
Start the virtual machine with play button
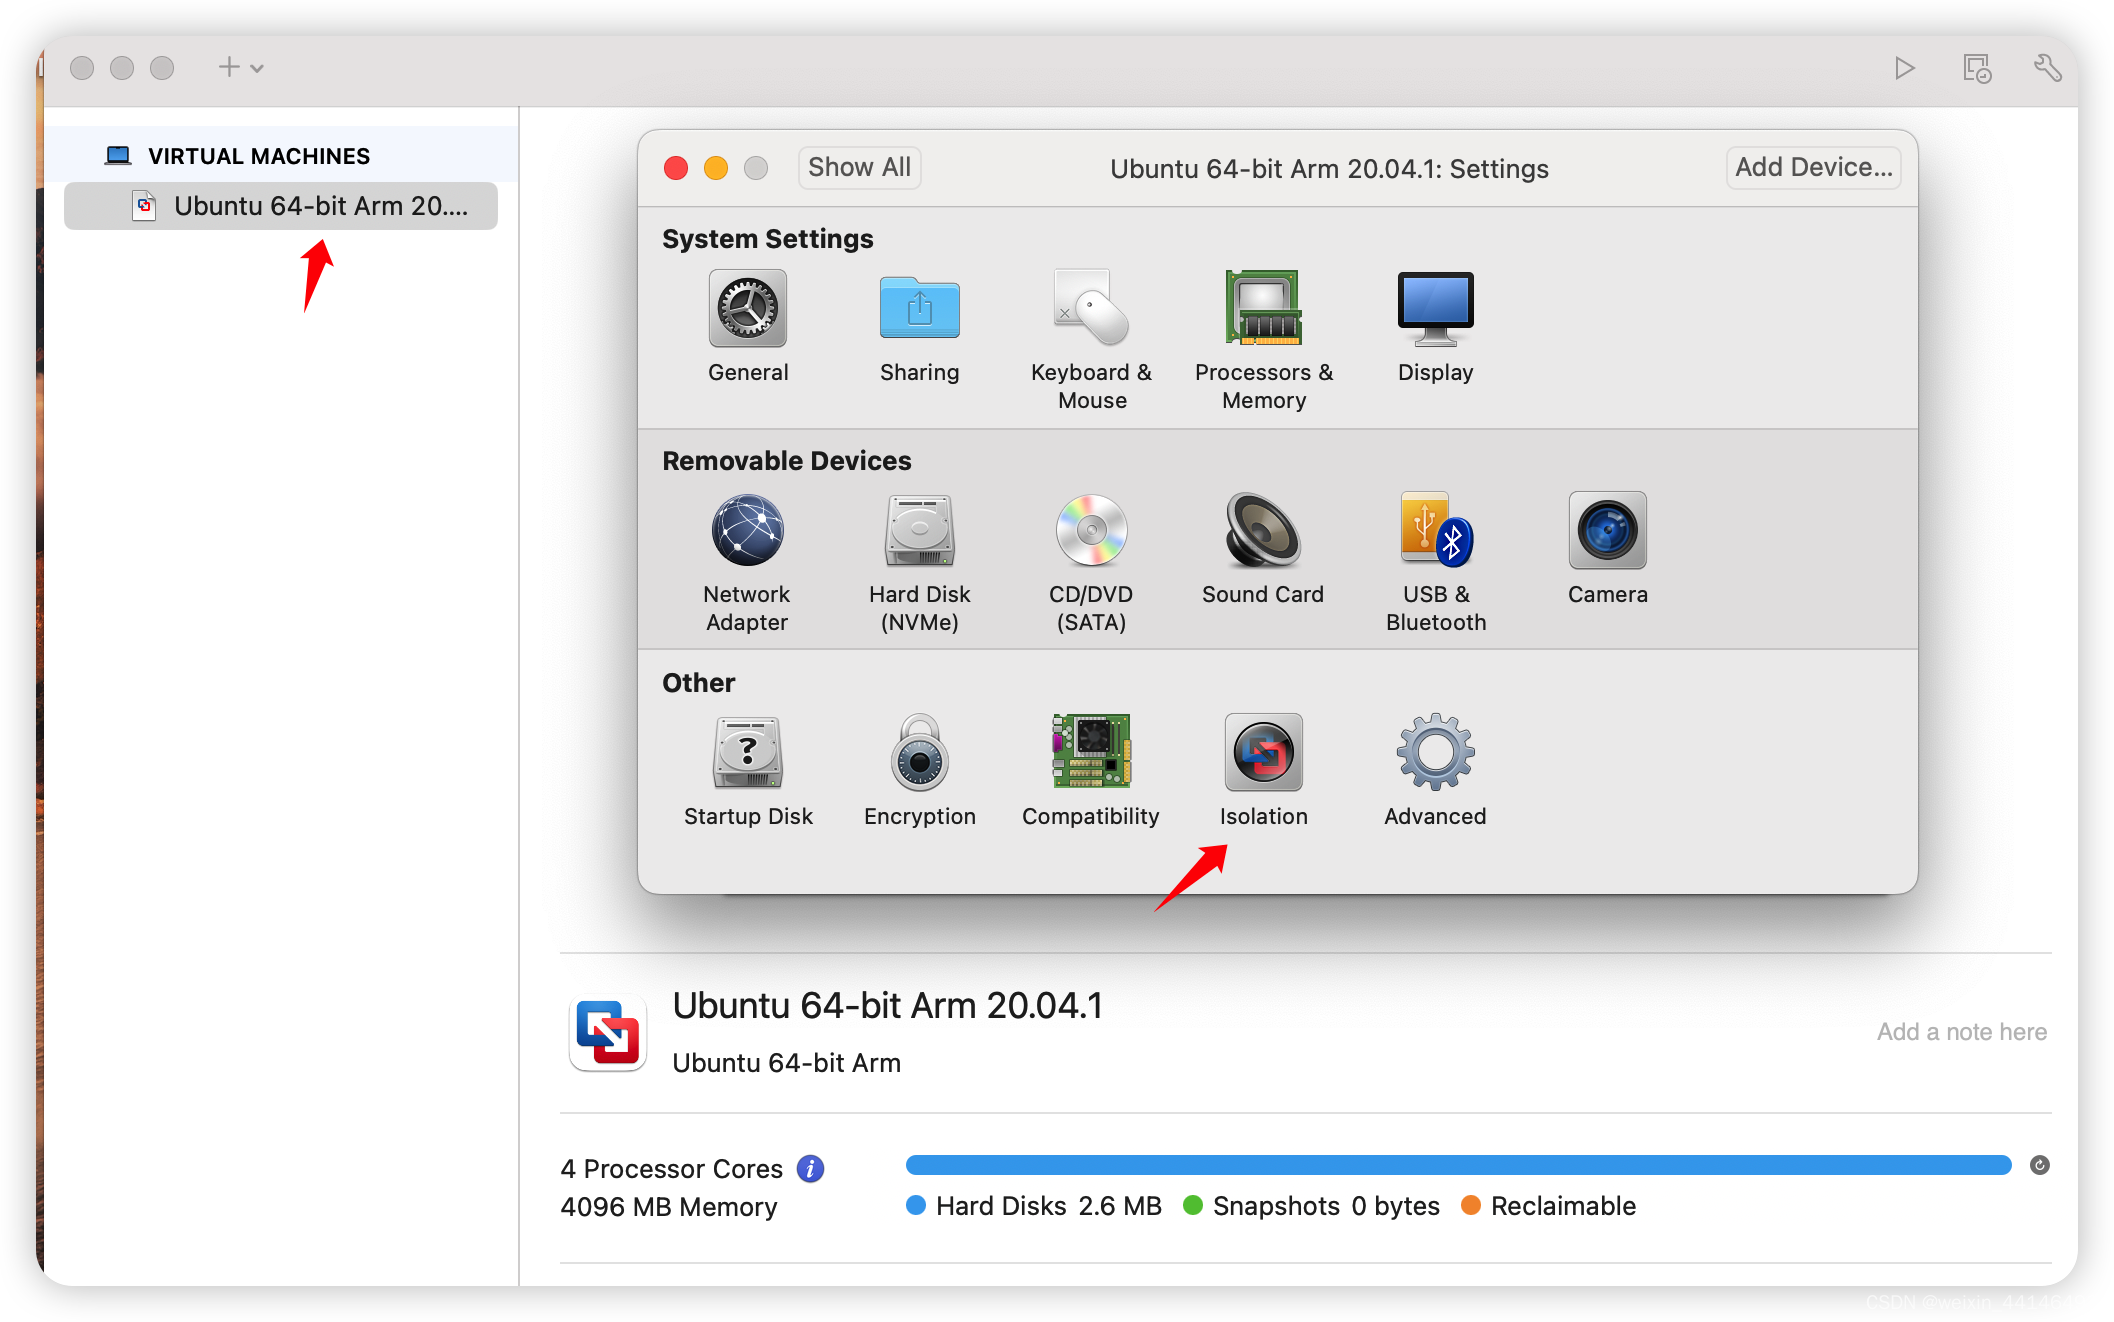coord(1905,68)
